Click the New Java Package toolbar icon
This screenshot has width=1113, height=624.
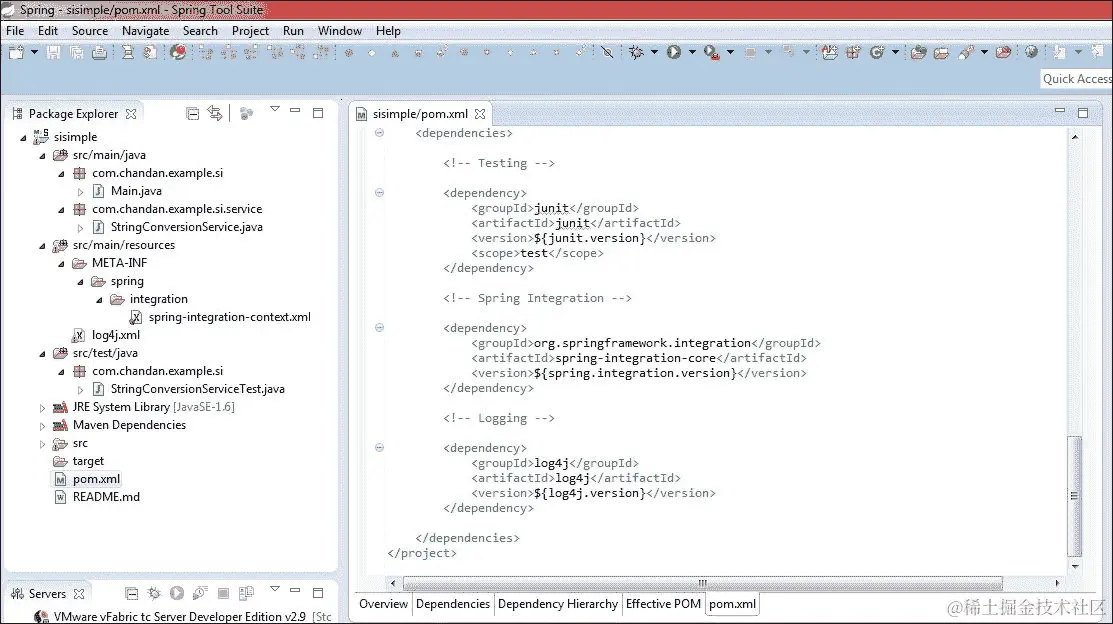click(853, 53)
